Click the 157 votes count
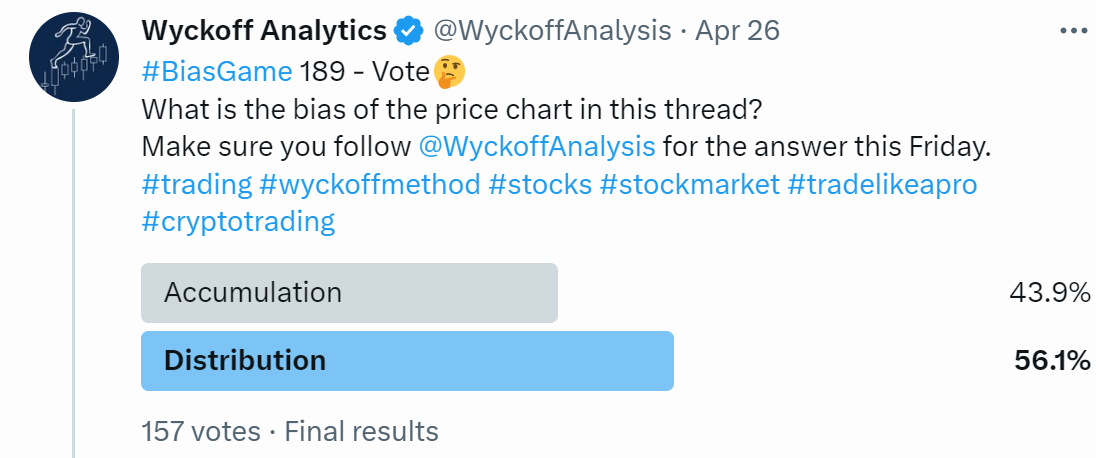The height and width of the screenshot is (458, 1096). (201, 431)
